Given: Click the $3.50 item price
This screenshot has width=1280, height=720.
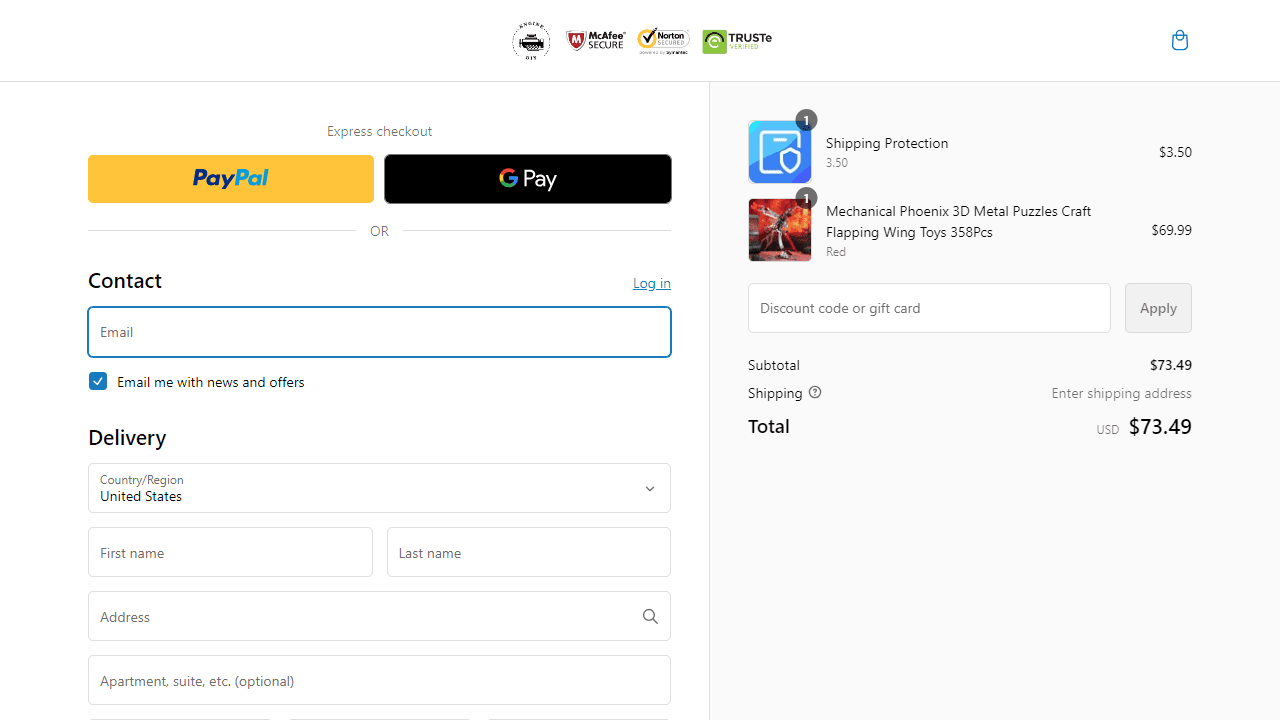Looking at the screenshot, I should pyautogui.click(x=1175, y=152).
